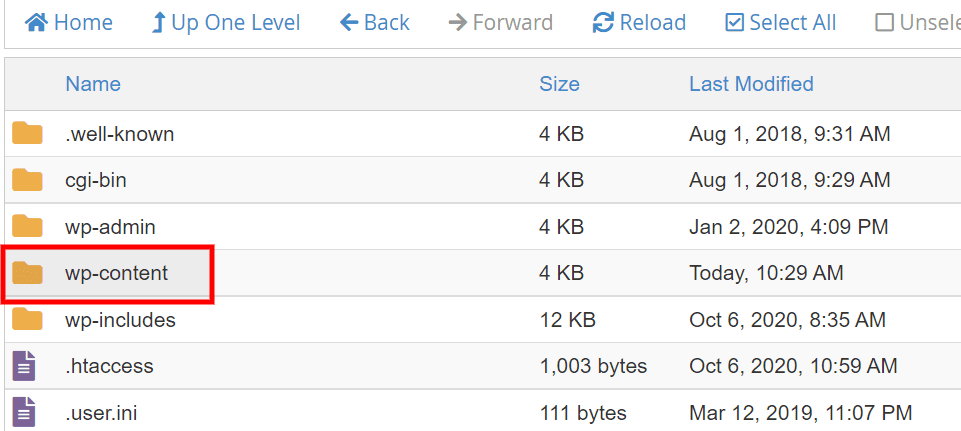Image resolution: width=961 pixels, height=431 pixels.
Task: Select the wp-content folder name
Action: [x=116, y=273]
